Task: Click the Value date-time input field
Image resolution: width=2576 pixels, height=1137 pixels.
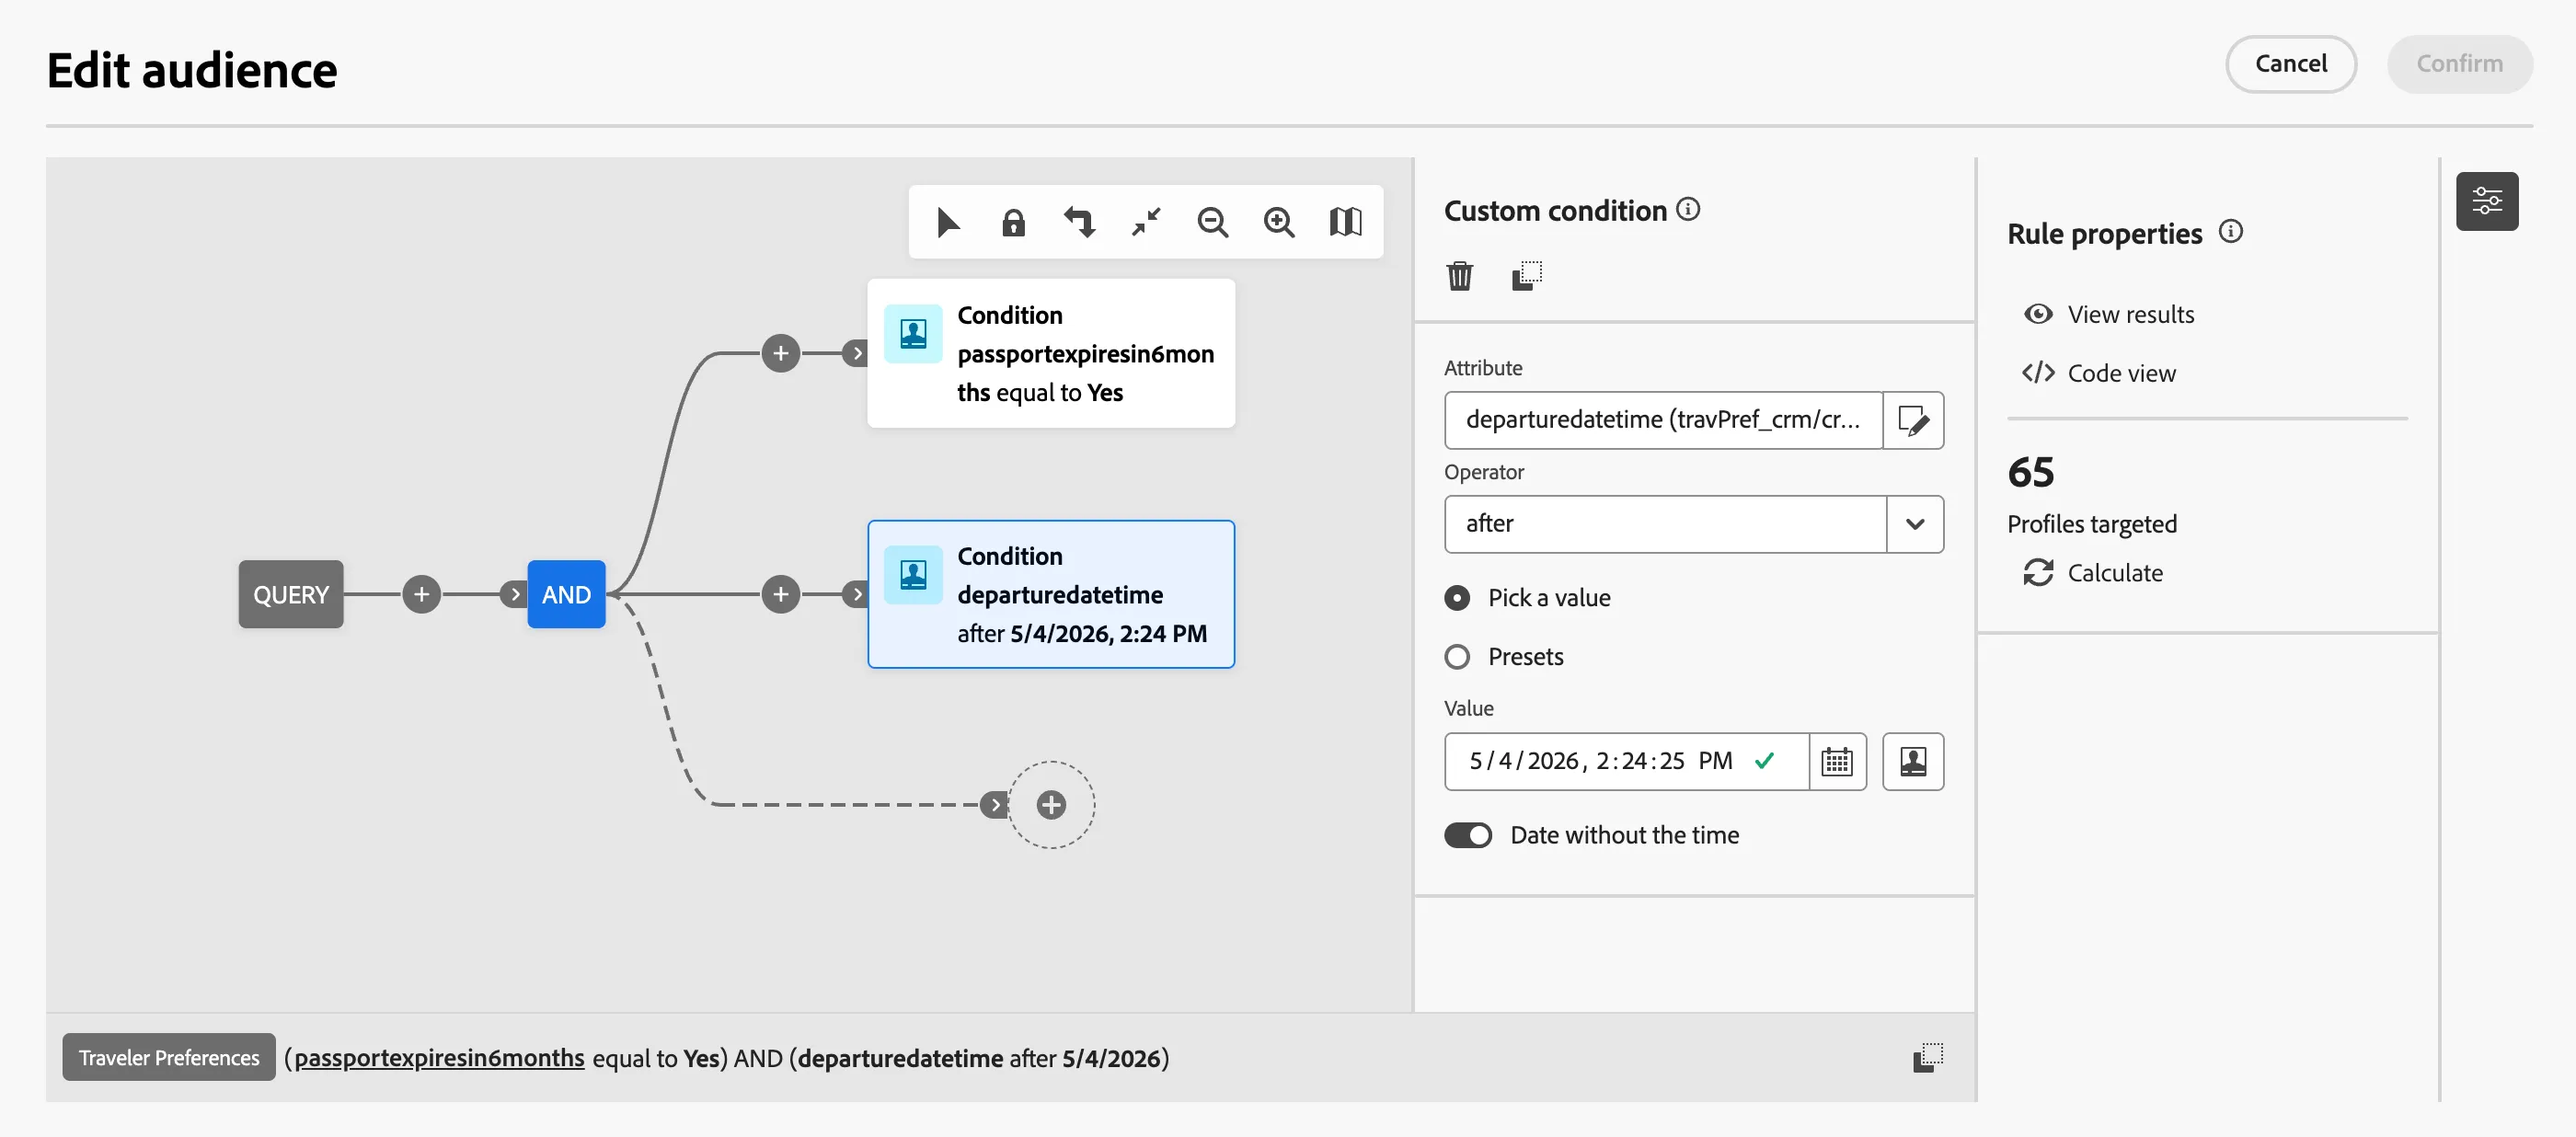Action: (x=1626, y=762)
